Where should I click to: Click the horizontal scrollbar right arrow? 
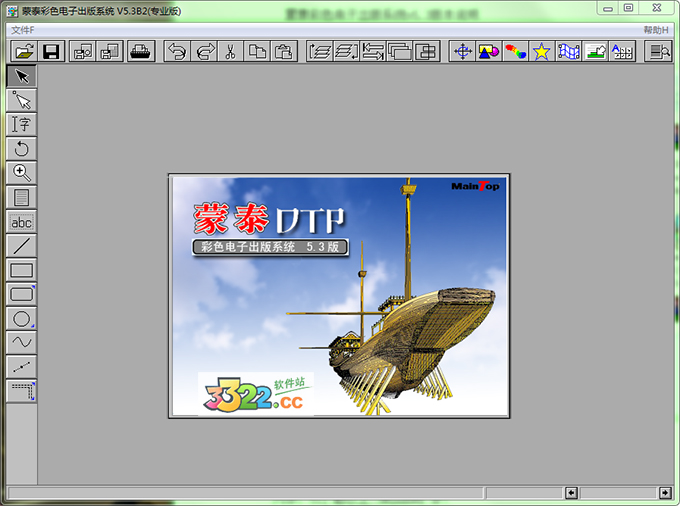click(x=665, y=493)
